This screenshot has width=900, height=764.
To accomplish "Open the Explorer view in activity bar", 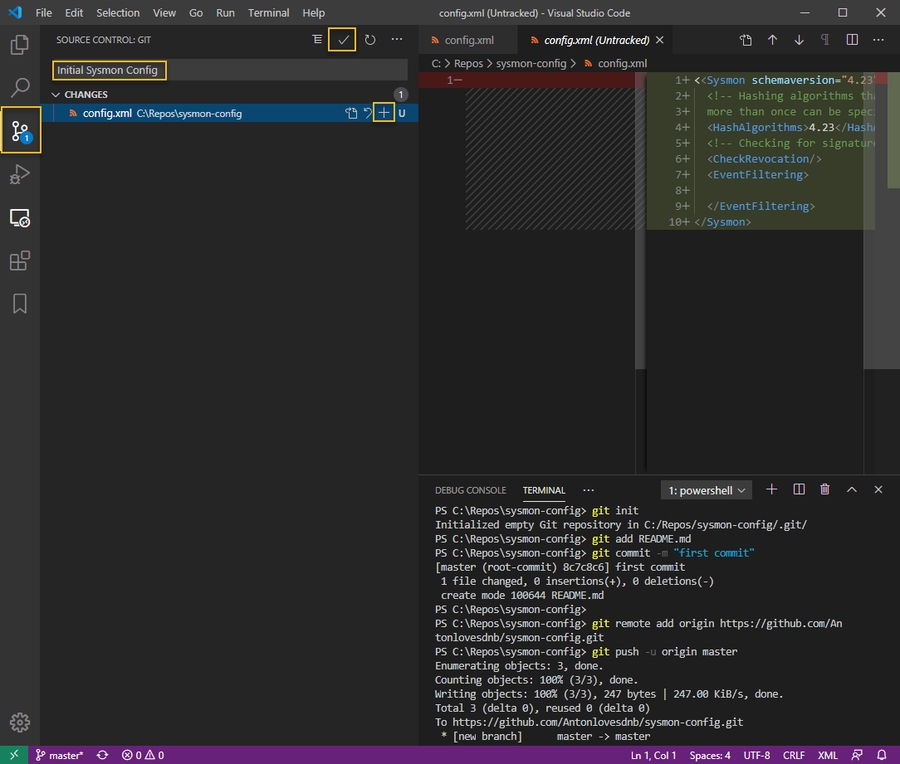I will pyautogui.click(x=20, y=45).
